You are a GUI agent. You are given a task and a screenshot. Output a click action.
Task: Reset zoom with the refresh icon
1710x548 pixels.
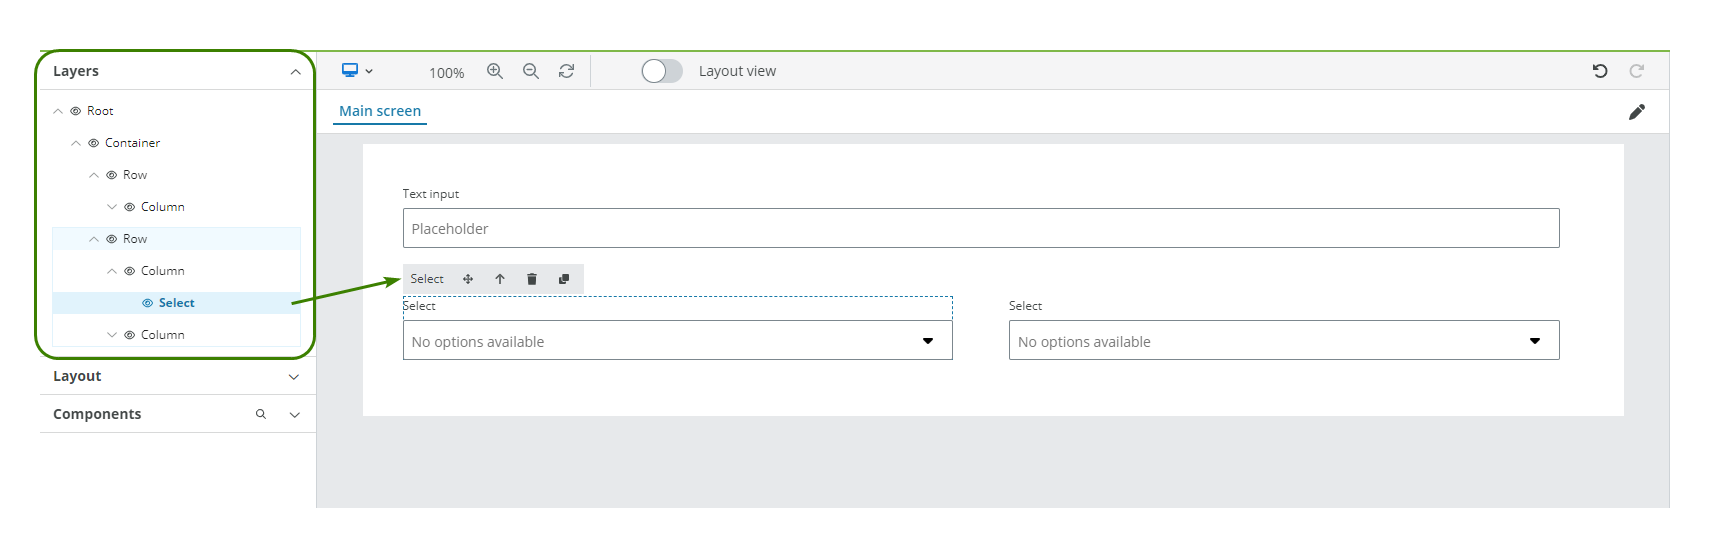point(566,71)
